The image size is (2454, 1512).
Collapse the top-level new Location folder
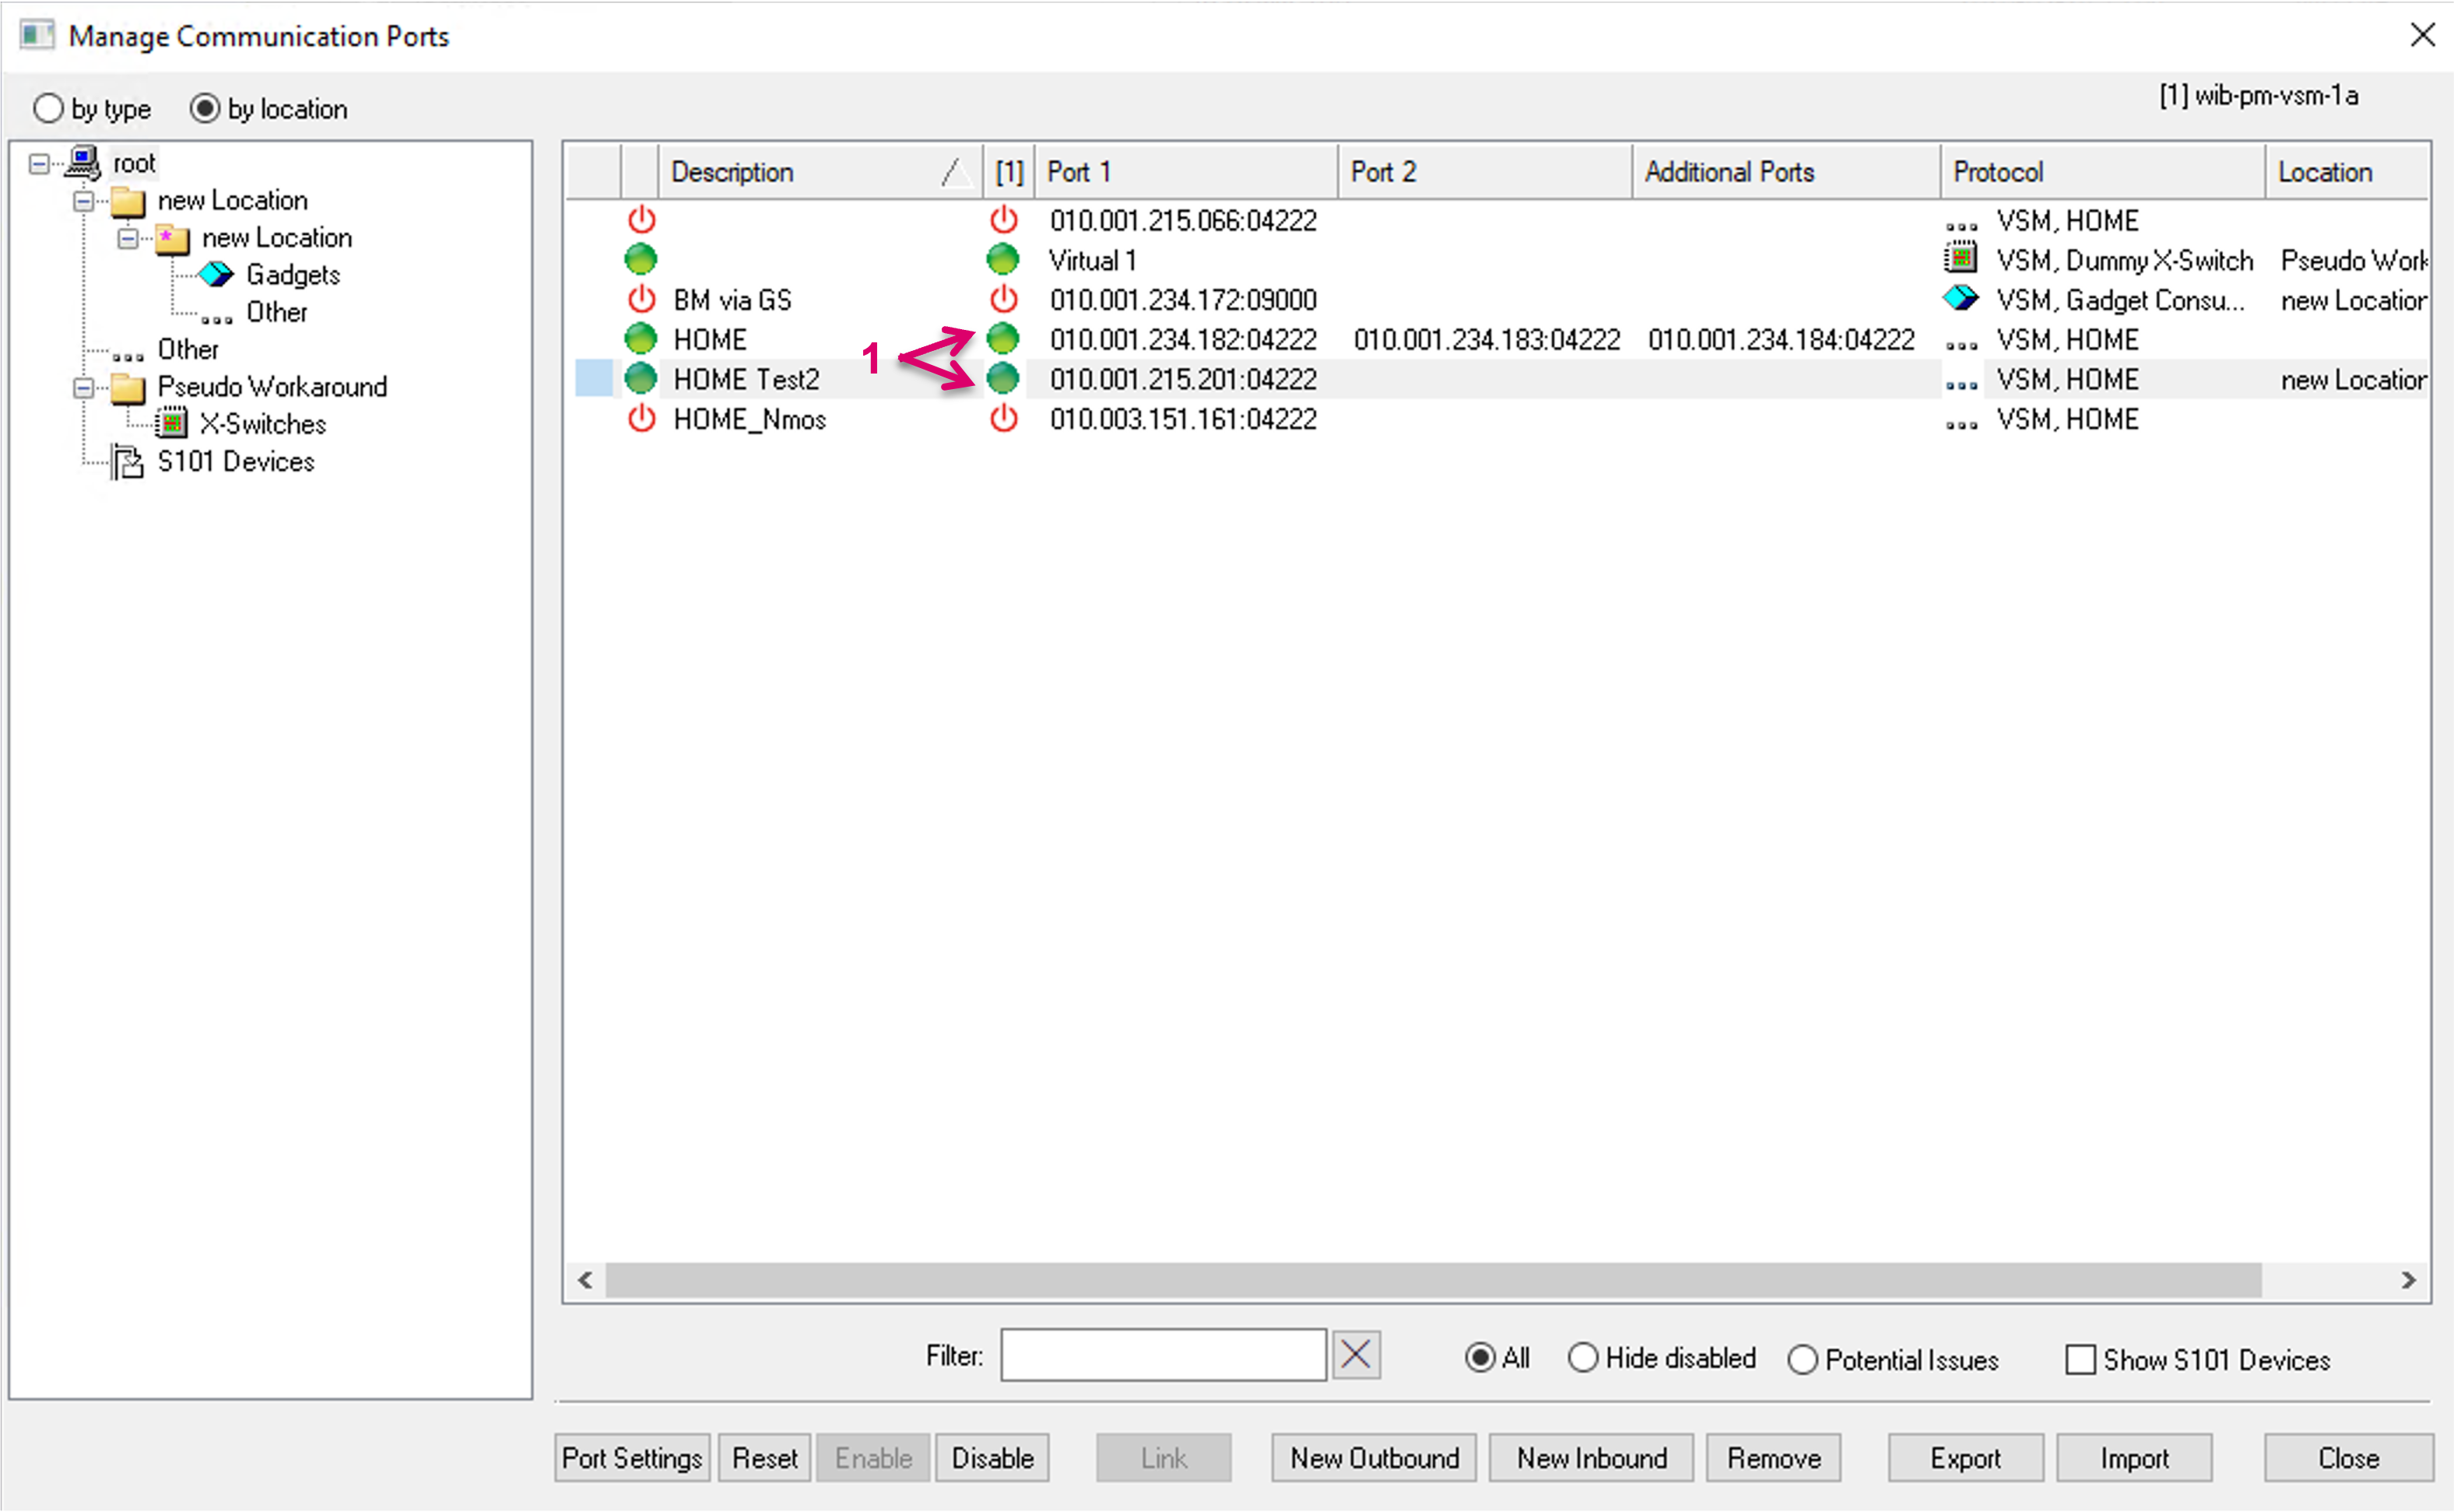point(84,201)
